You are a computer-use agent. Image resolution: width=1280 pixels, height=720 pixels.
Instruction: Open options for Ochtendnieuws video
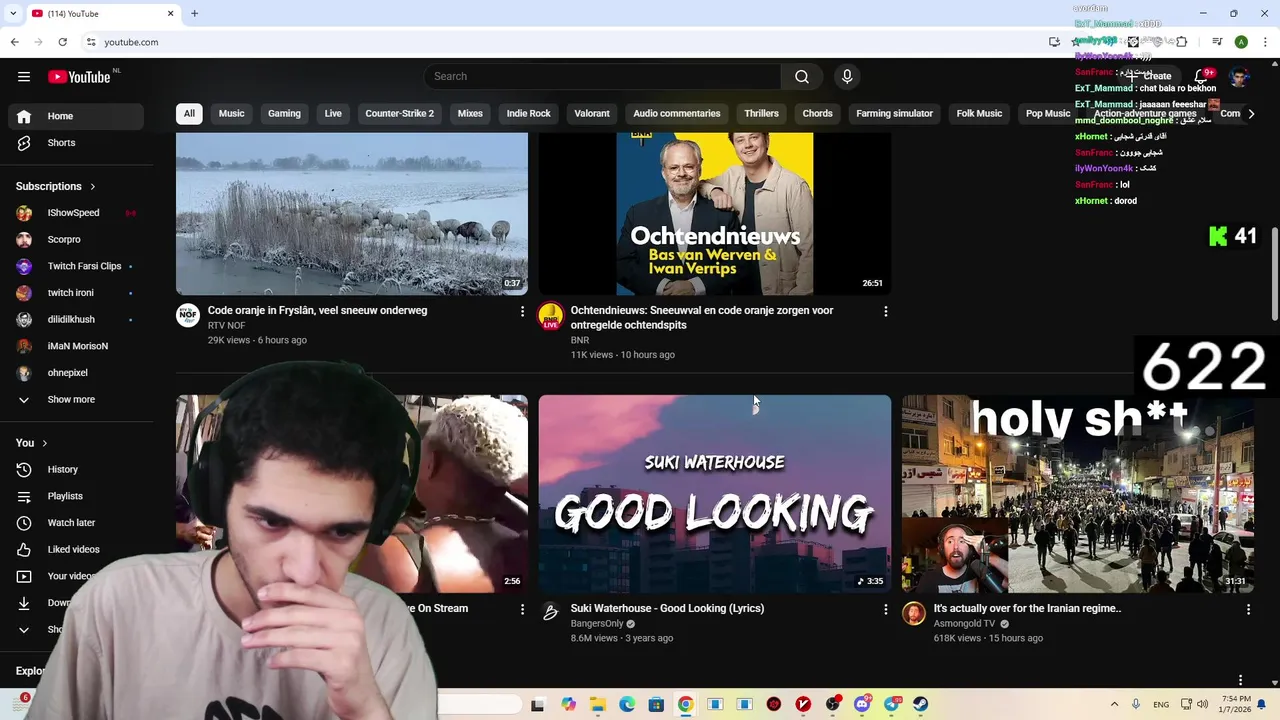(885, 312)
